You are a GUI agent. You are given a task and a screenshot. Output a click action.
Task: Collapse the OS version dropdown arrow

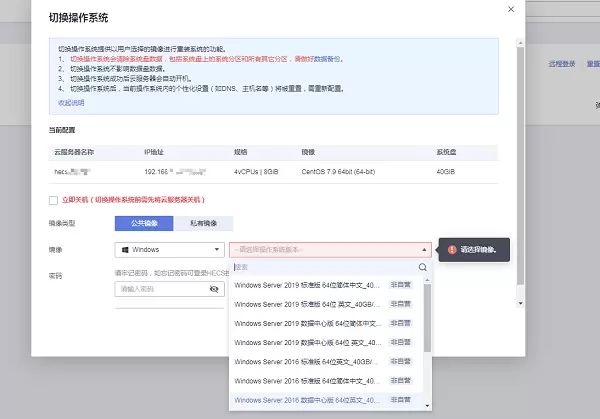click(424, 250)
